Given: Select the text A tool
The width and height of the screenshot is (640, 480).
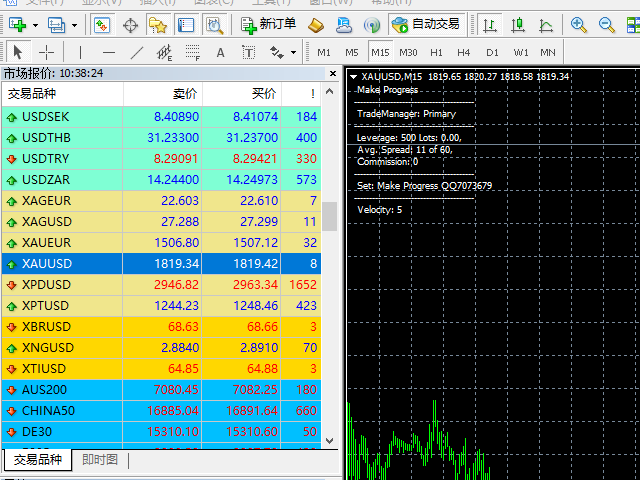Looking at the screenshot, I should point(220,52).
